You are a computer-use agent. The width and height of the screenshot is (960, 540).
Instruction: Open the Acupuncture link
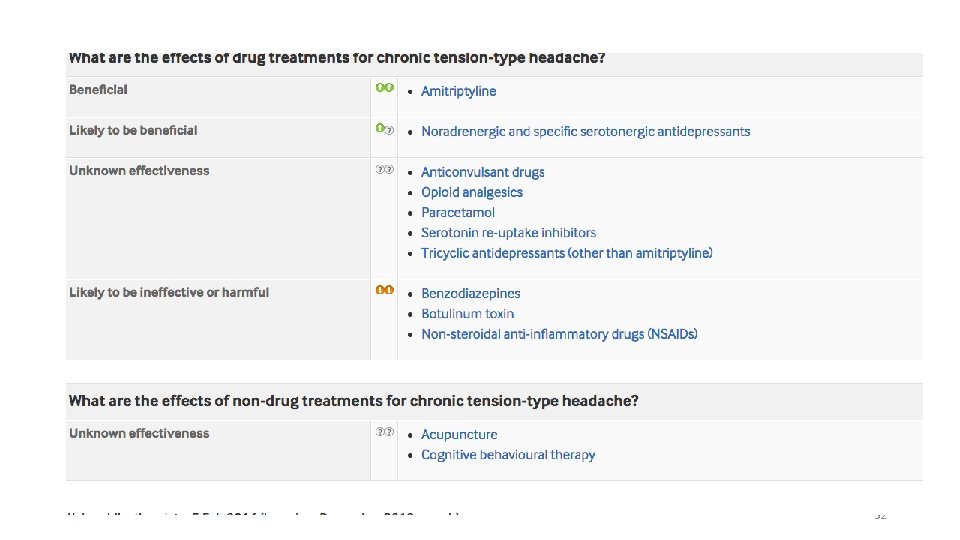458,434
